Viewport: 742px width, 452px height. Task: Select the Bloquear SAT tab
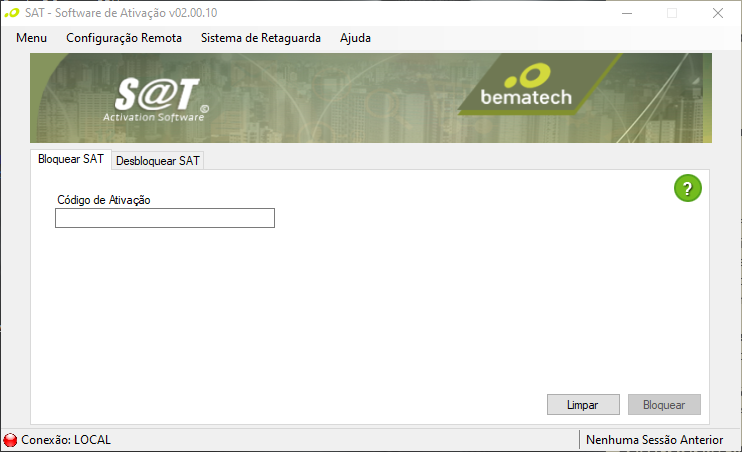(71, 159)
